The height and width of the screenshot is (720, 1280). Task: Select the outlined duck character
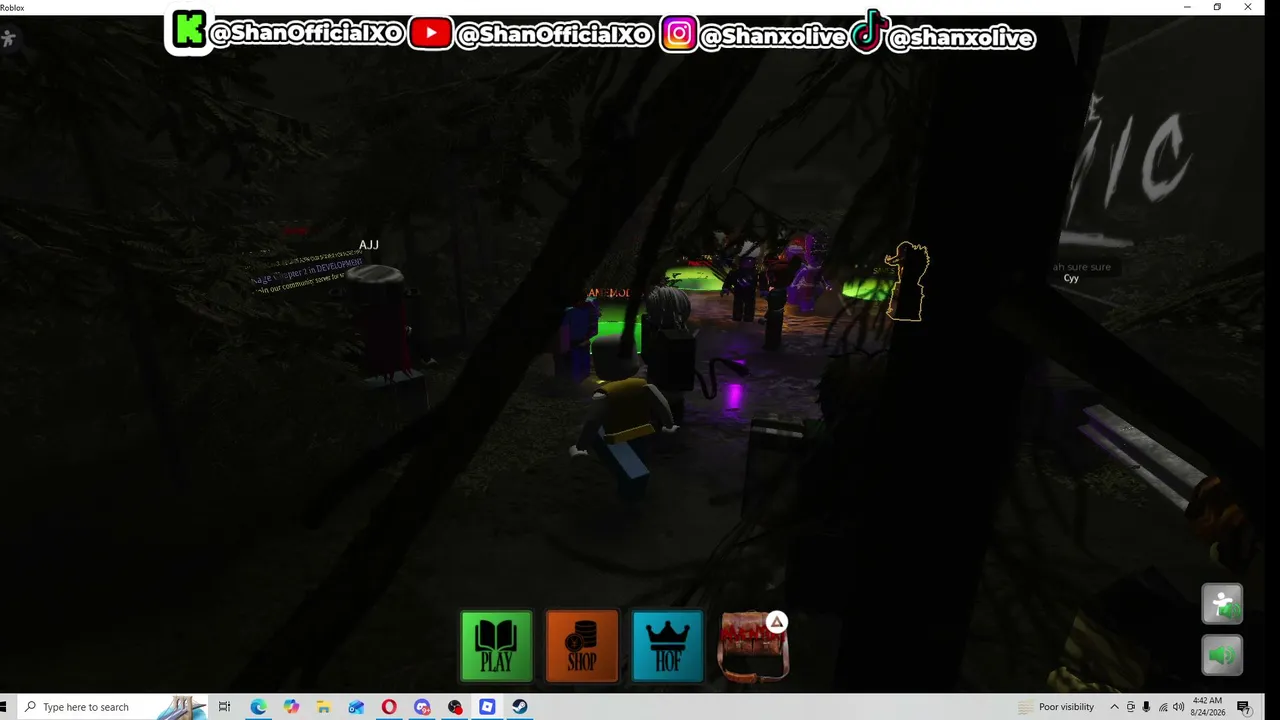(x=908, y=281)
